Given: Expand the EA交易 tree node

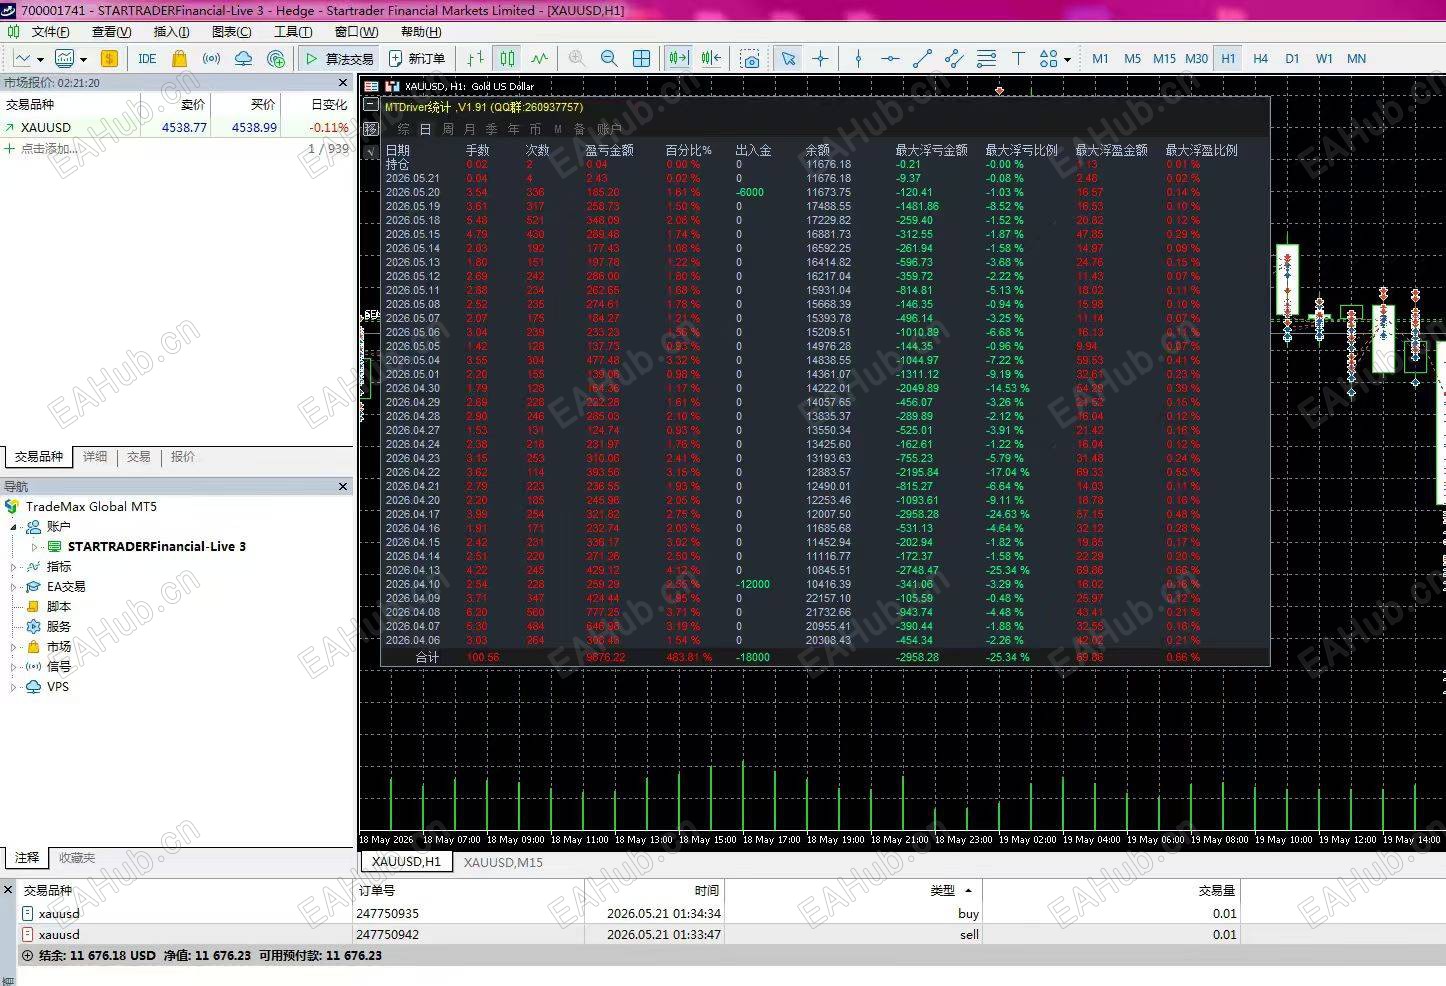Looking at the screenshot, I should 14,587.
